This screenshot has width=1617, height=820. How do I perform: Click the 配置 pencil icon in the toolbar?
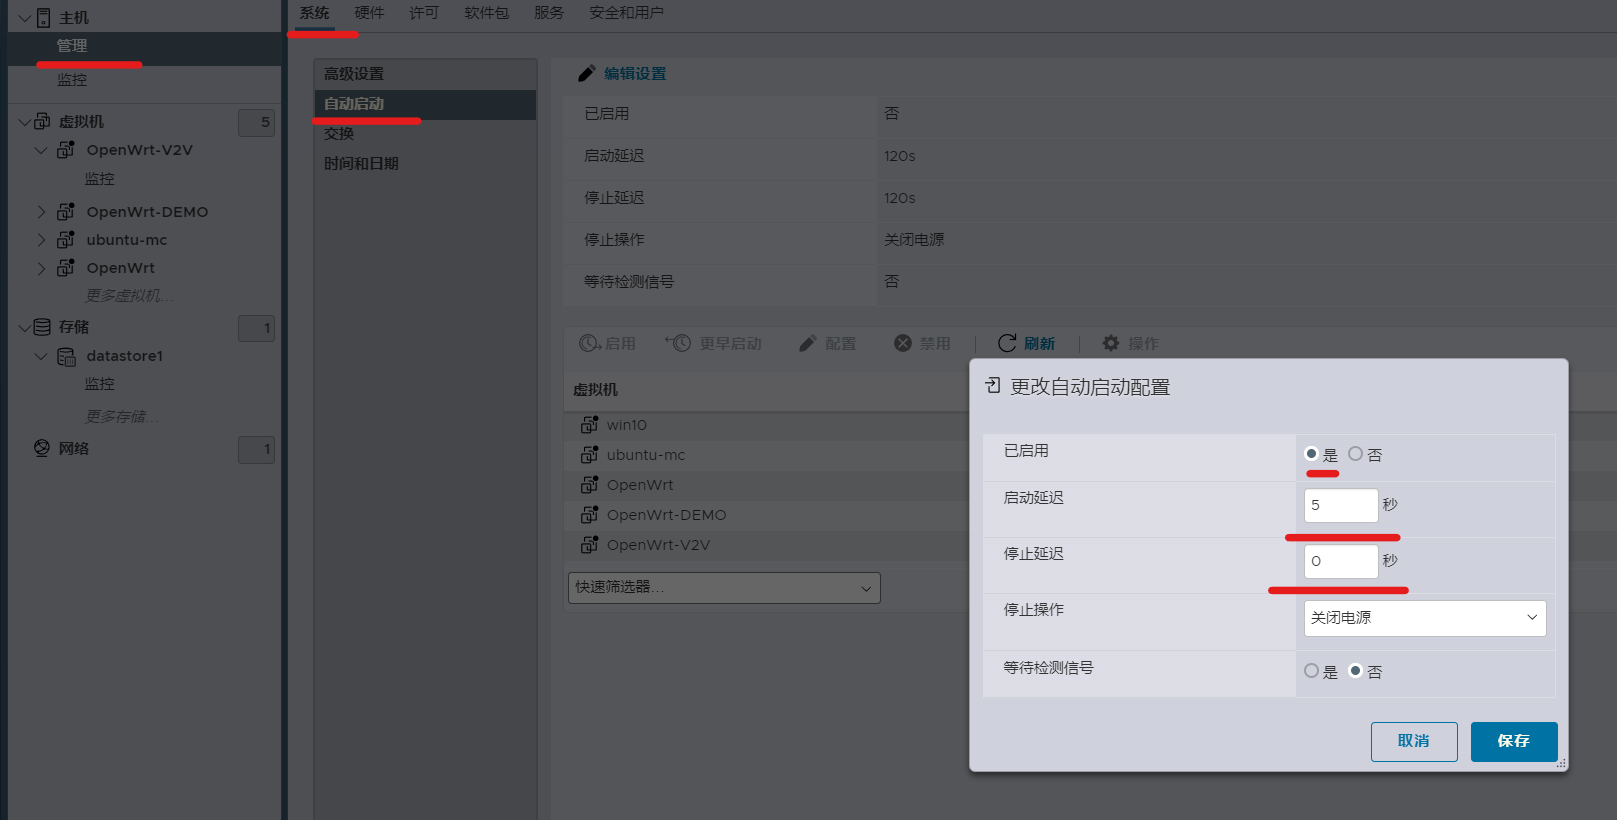tap(808, 343)
